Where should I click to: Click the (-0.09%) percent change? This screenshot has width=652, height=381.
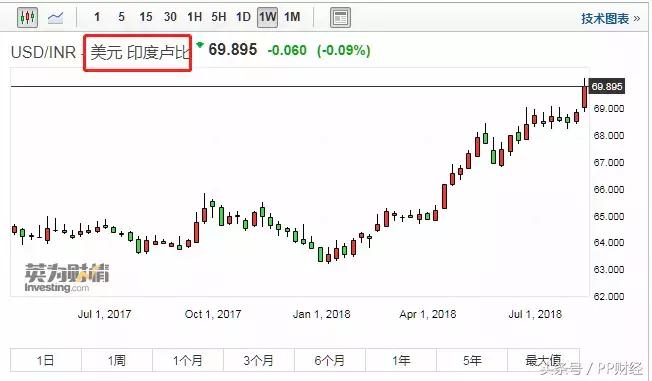point(343,50)
